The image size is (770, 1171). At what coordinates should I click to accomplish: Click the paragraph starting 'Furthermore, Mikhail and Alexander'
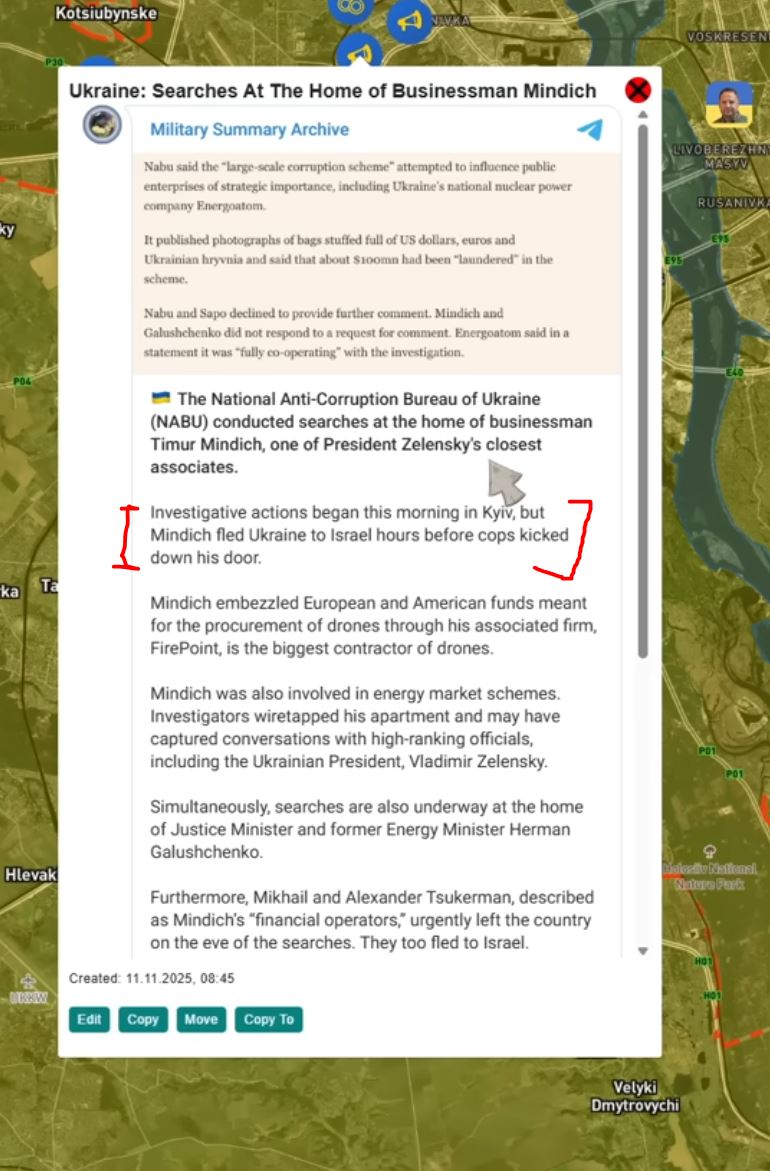[372, 919]
